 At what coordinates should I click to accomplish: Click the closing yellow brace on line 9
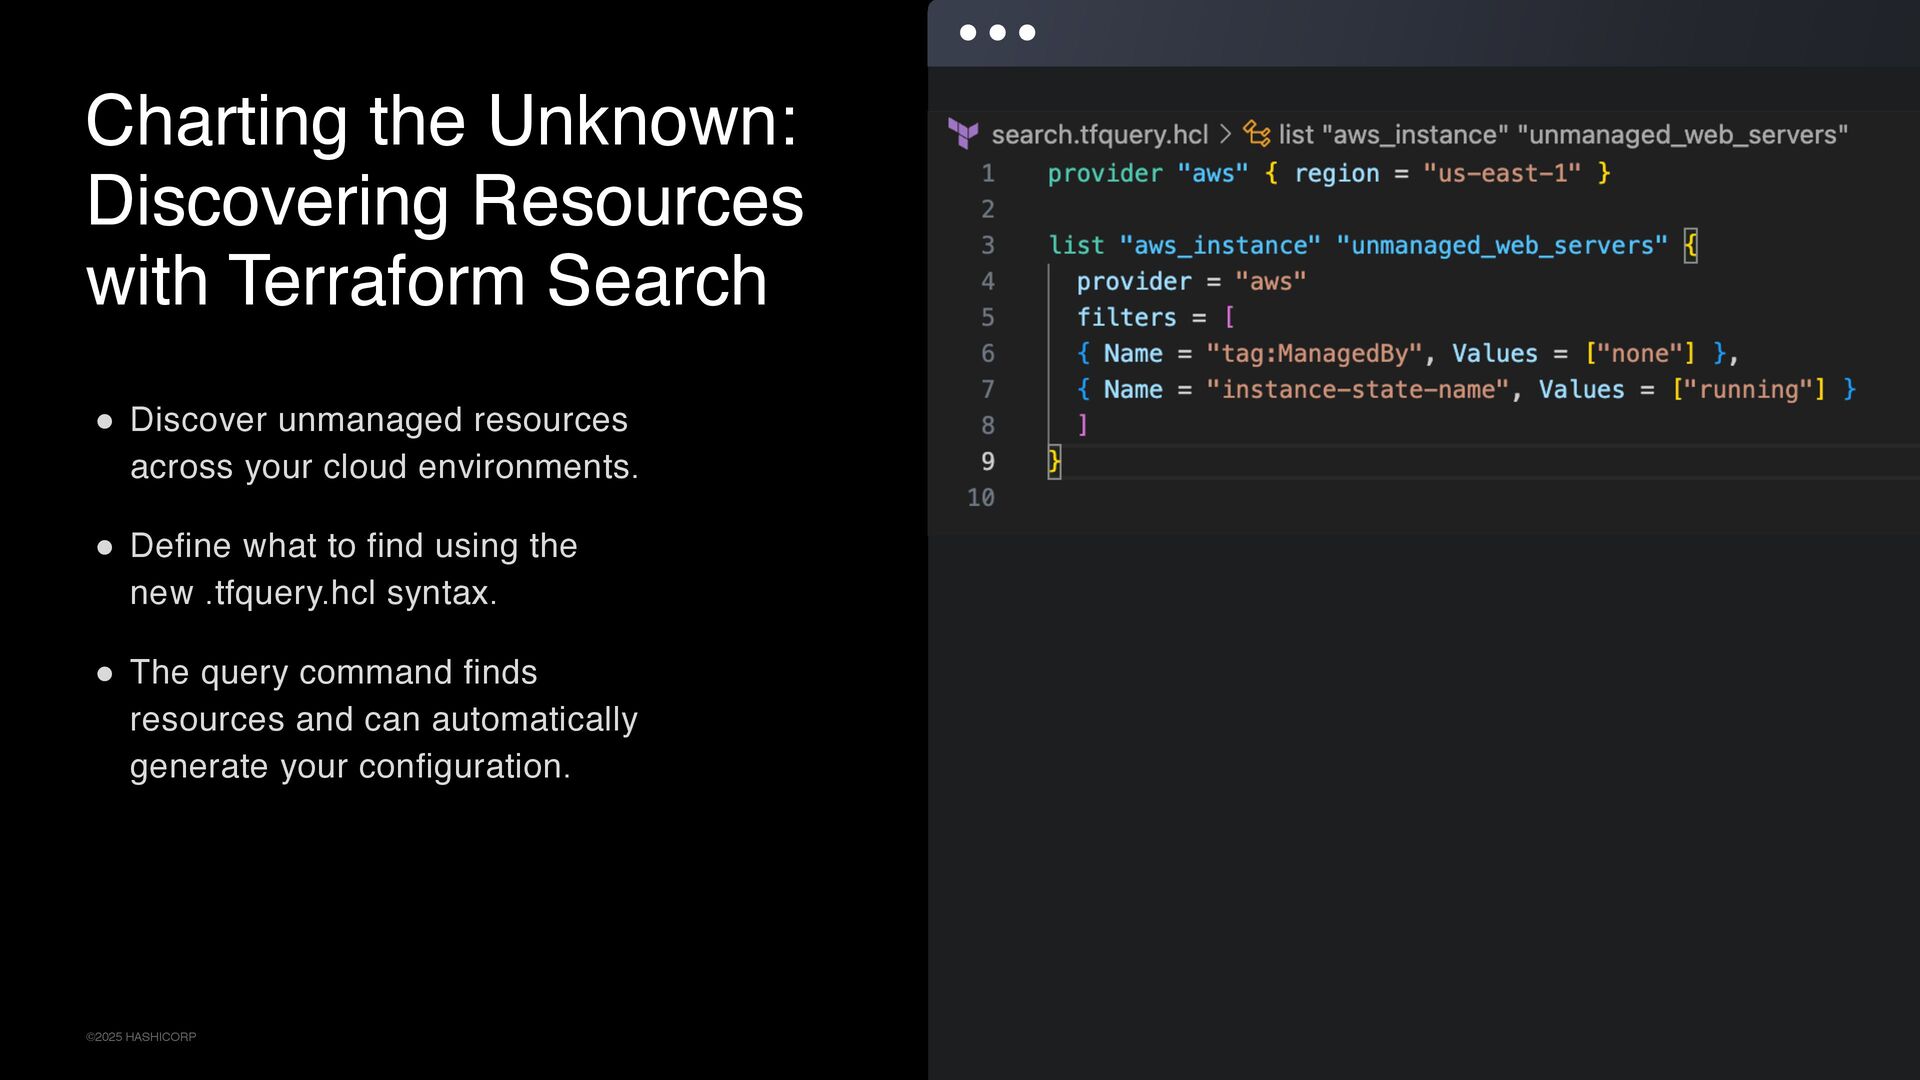coord(1054,461)
